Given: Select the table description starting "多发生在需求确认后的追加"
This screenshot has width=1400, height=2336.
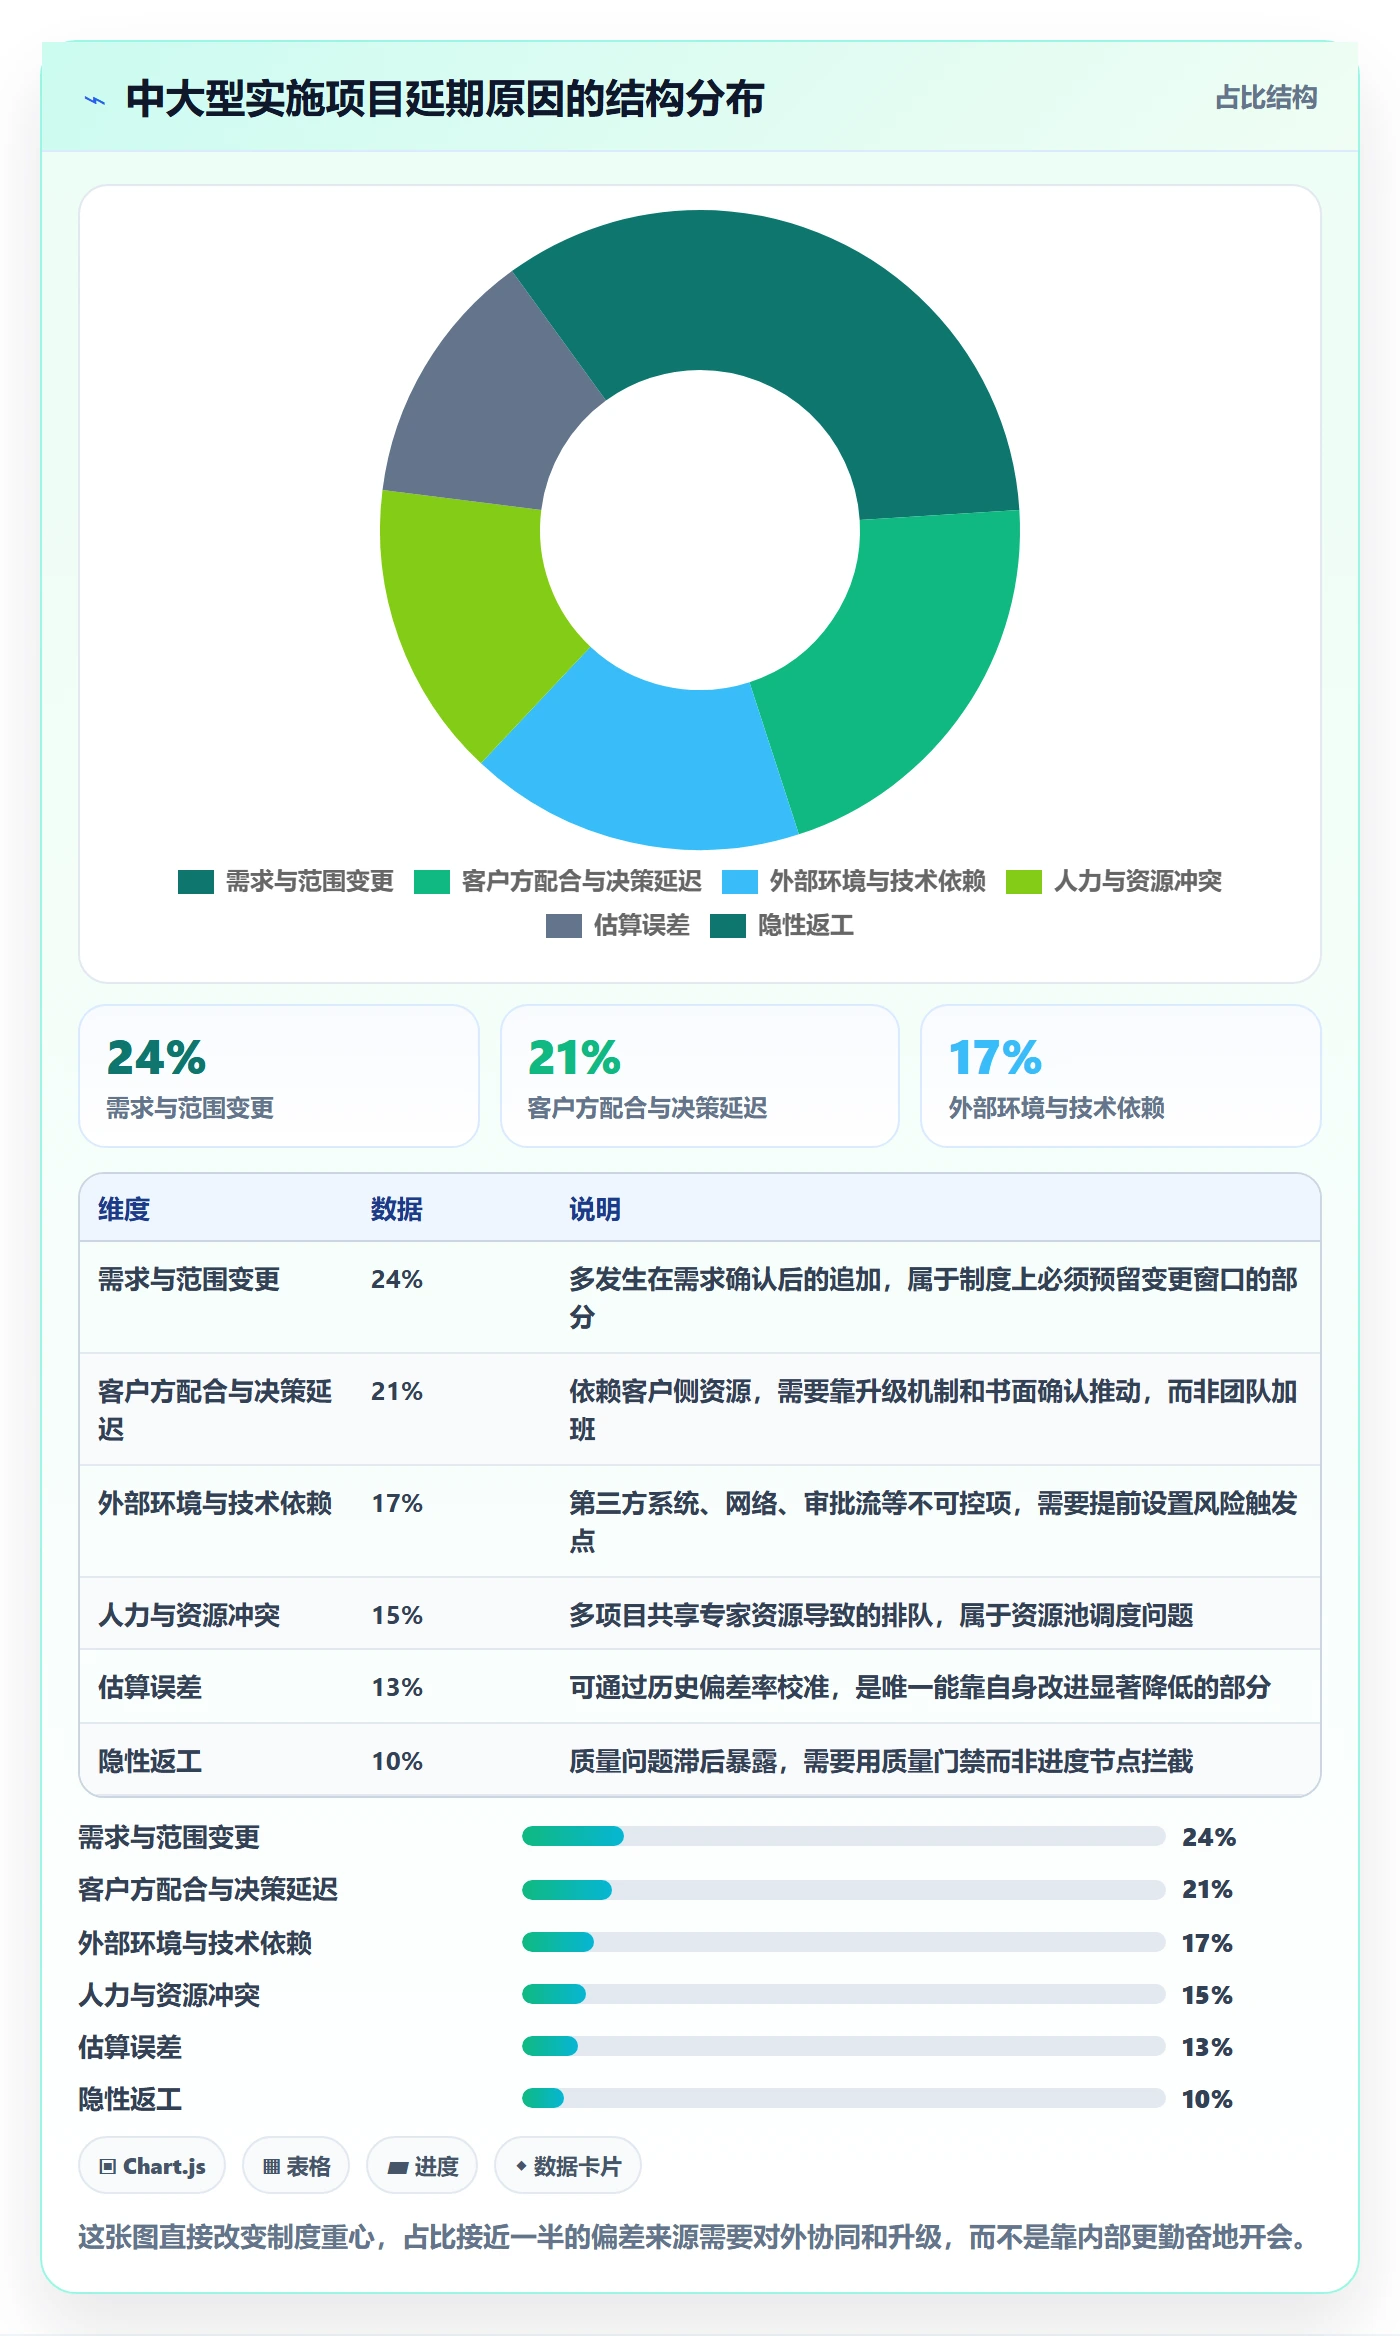Looking at the screenshot, I should pyautogui.click(x=934, y=1298).
